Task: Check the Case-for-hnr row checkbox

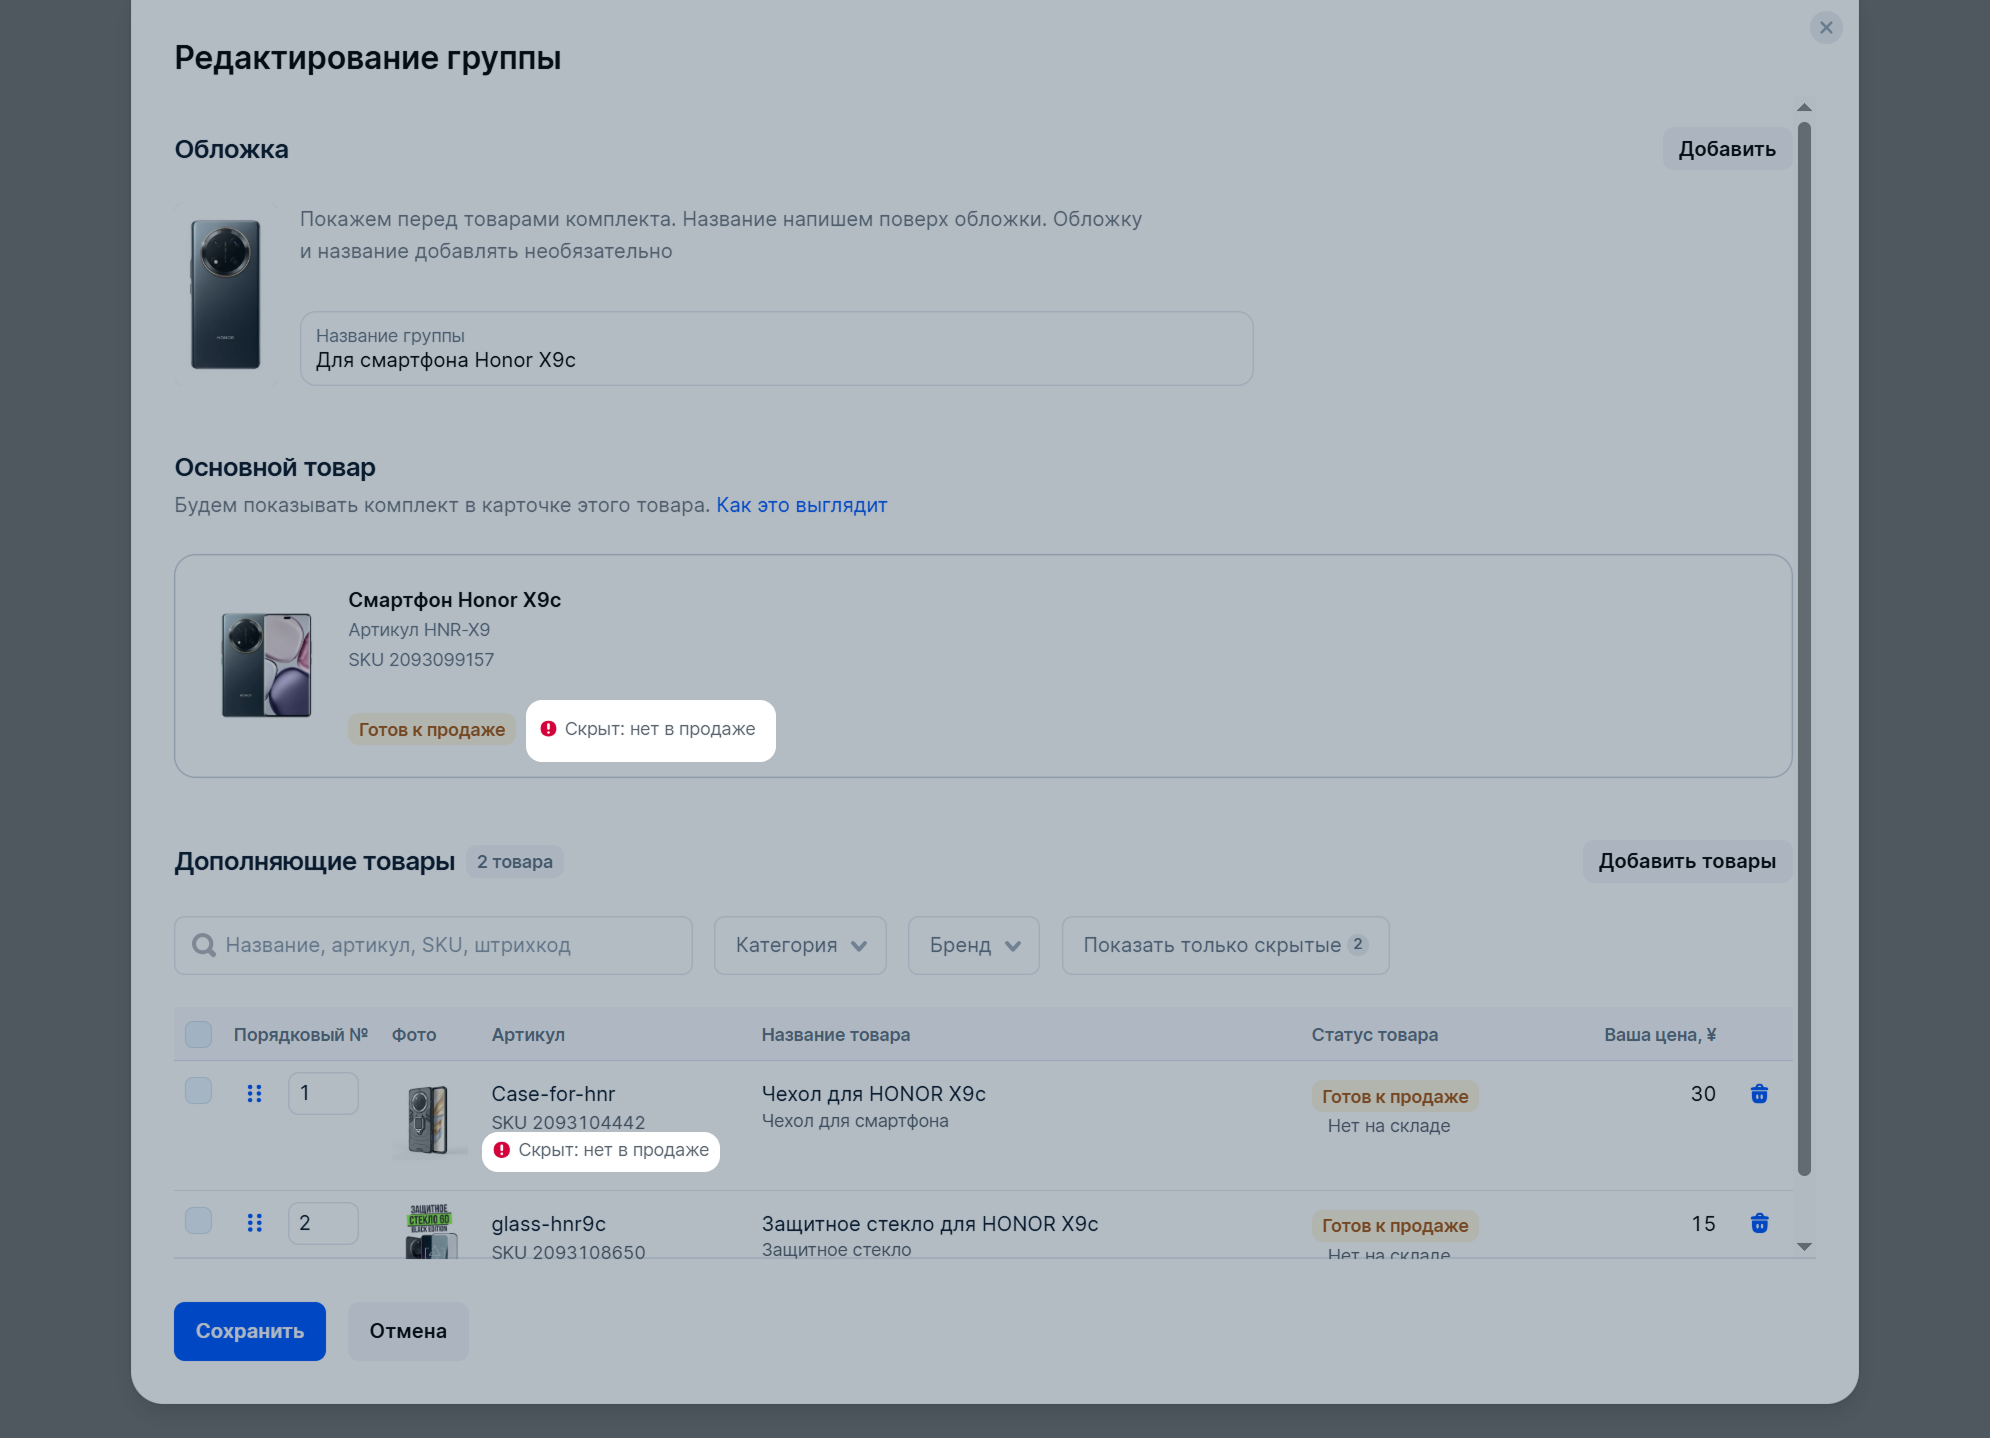Action: (198, 1090)
